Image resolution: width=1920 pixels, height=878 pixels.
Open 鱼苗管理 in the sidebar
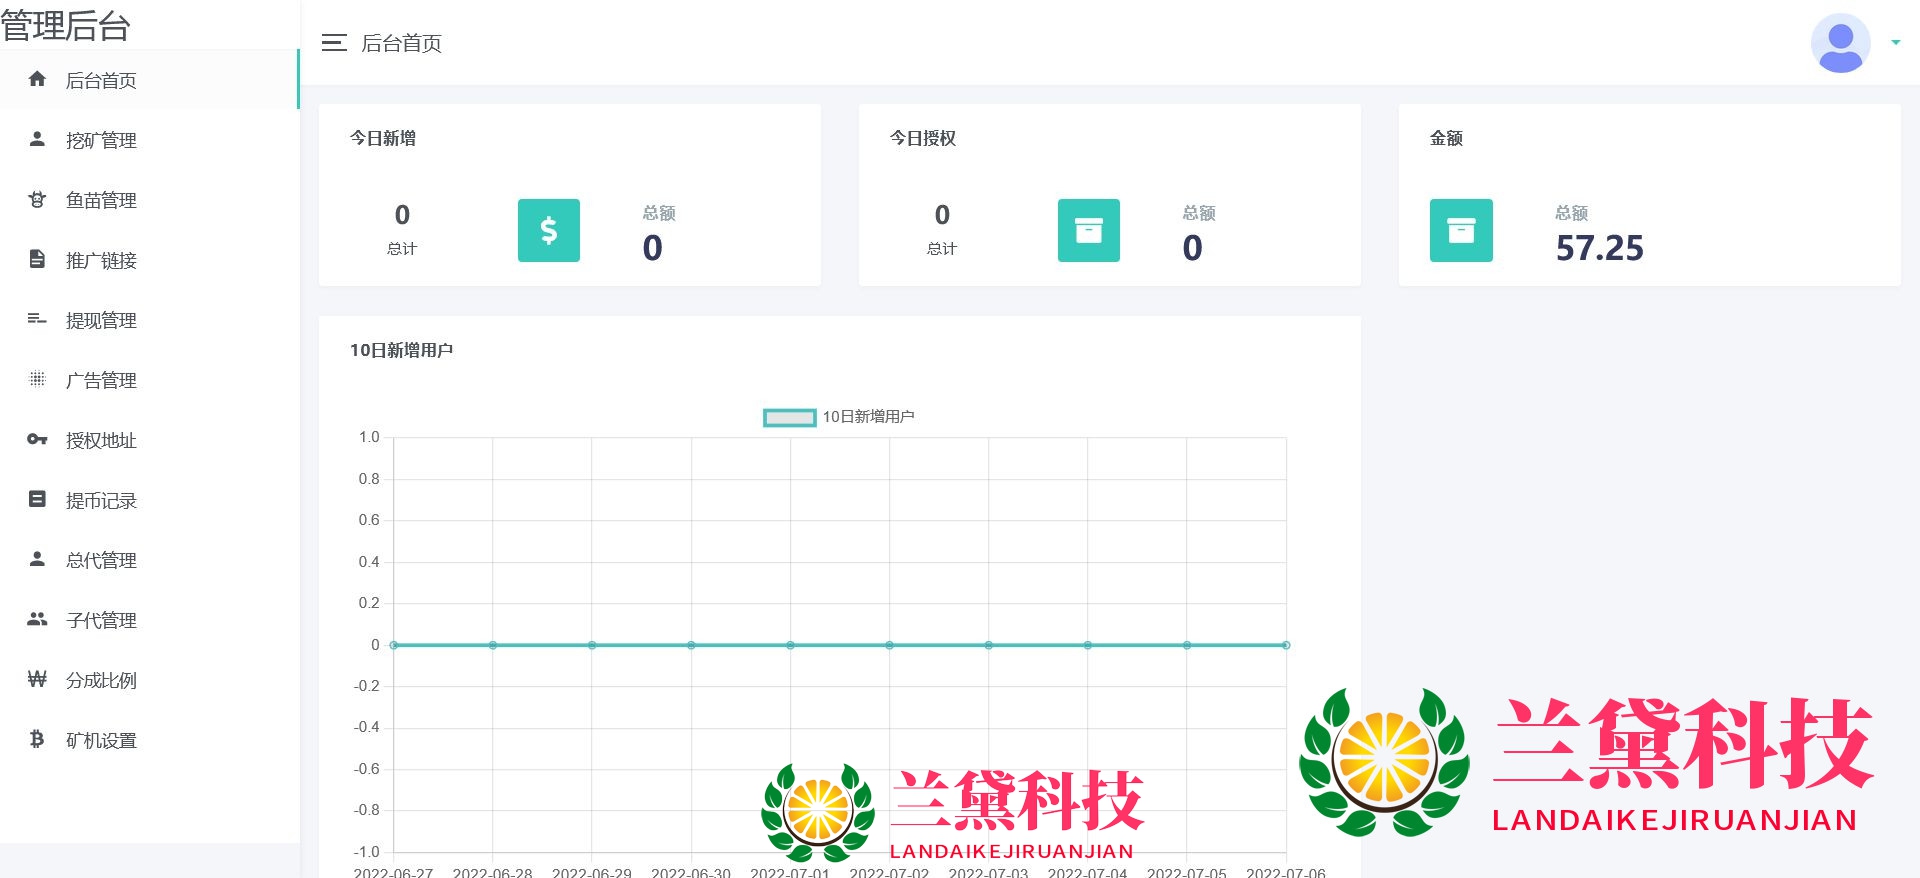(101, 200)
